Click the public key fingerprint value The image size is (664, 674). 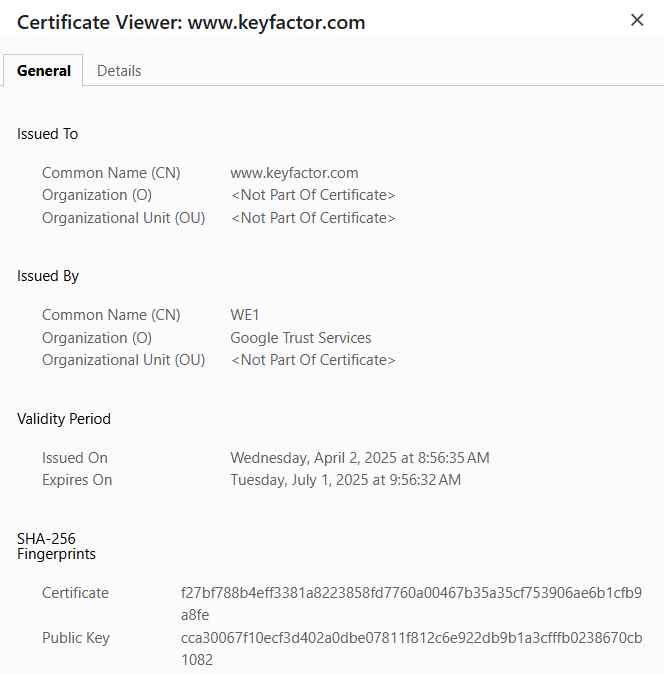(x=411, y=638)
